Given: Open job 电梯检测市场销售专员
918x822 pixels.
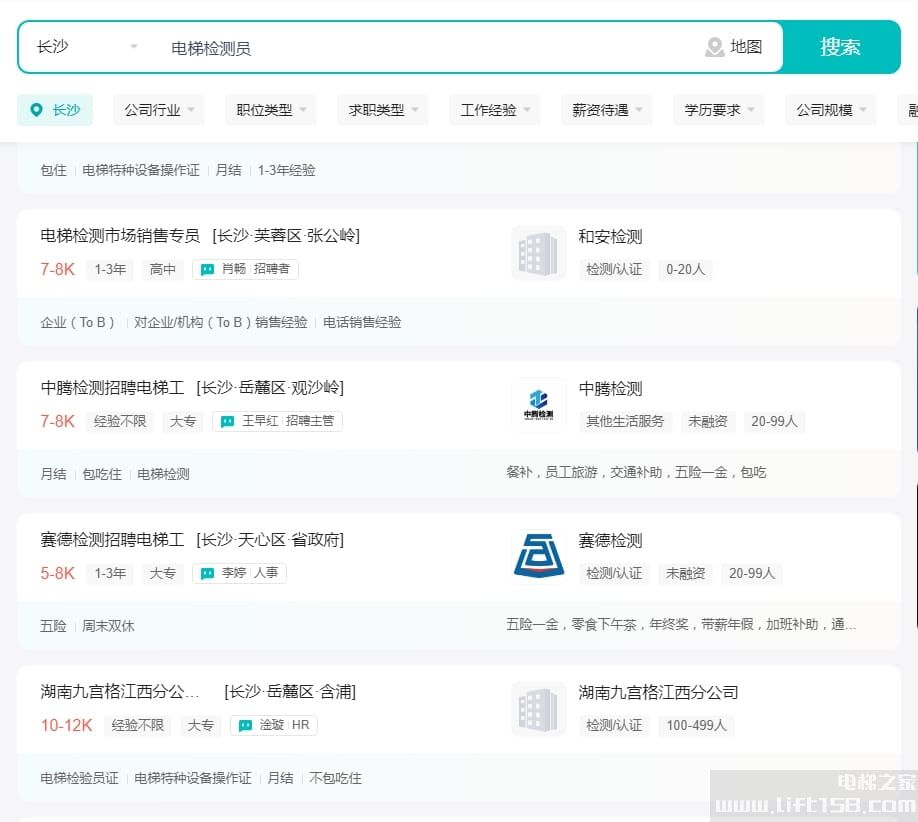Looking at the screenshot, I should point(120,235).
